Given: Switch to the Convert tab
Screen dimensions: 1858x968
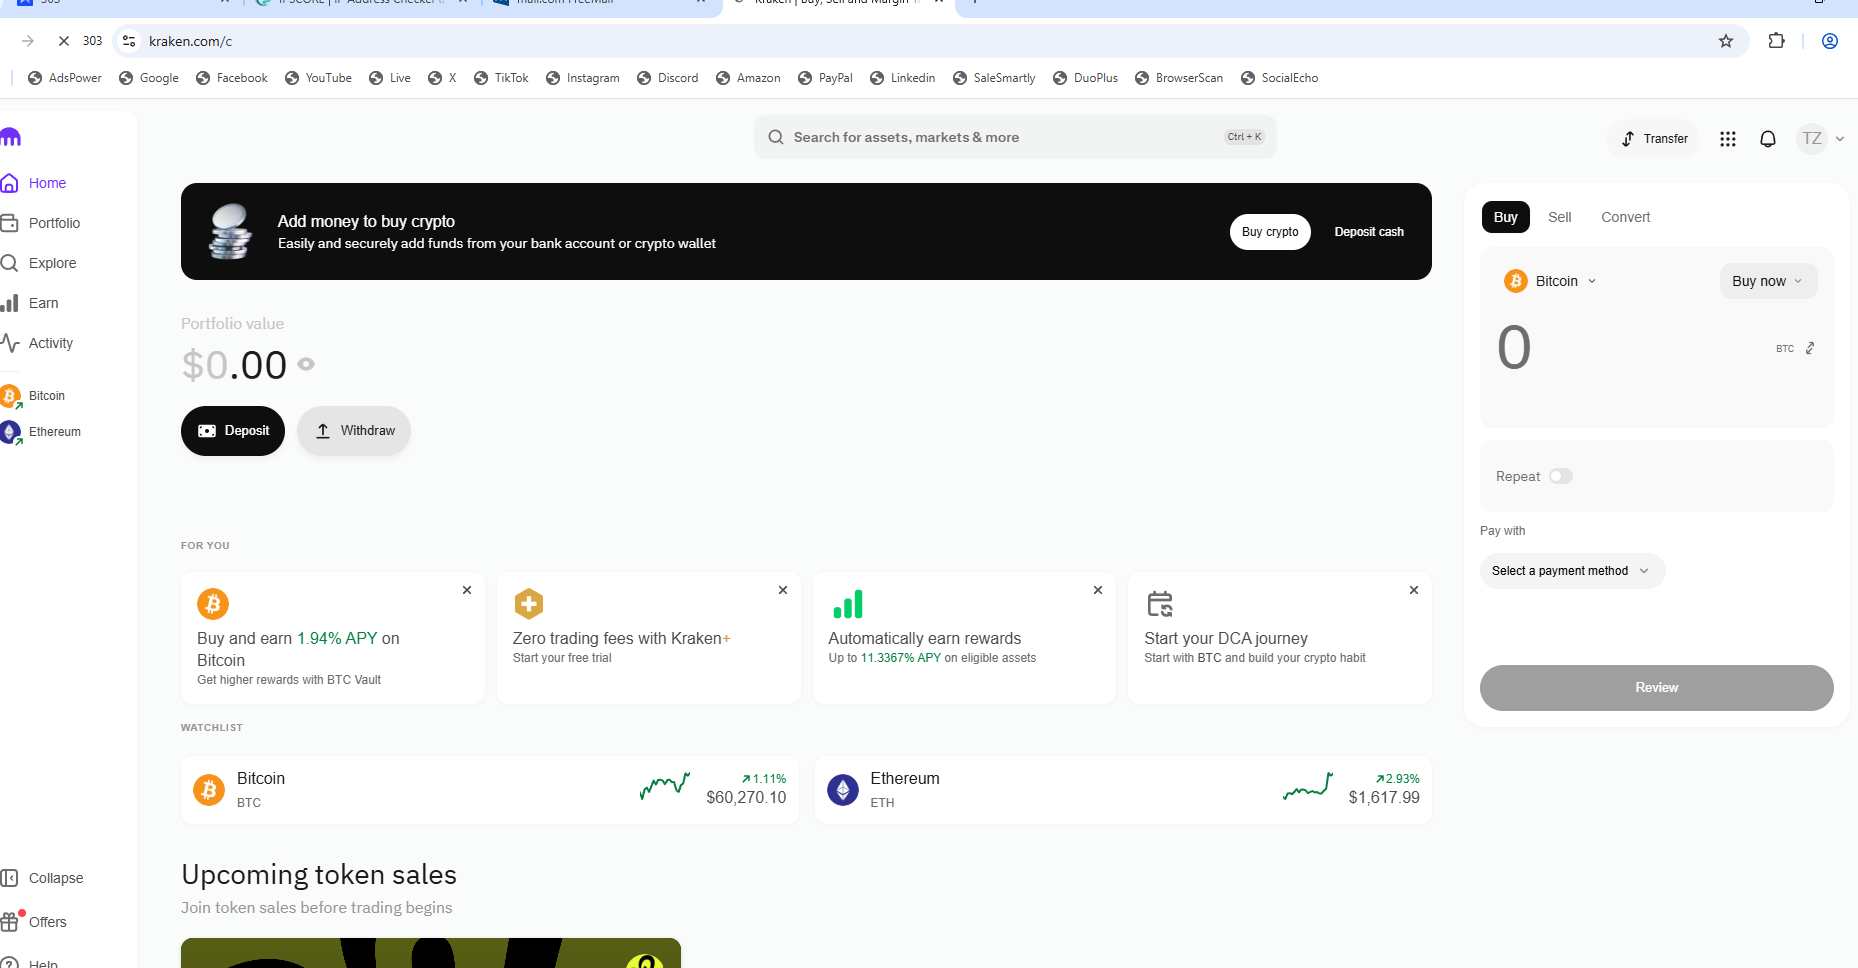Looking at the screenshot, I should (x=1626, y=217).
